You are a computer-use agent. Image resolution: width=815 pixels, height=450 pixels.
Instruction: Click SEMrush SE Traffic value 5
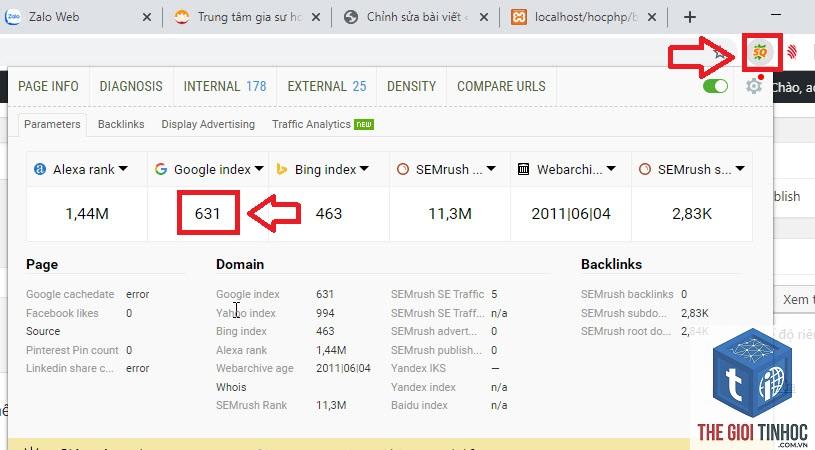494,294
